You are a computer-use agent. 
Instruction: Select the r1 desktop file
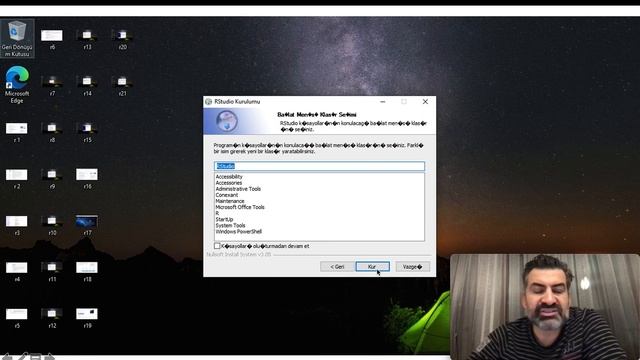[17, 132]
